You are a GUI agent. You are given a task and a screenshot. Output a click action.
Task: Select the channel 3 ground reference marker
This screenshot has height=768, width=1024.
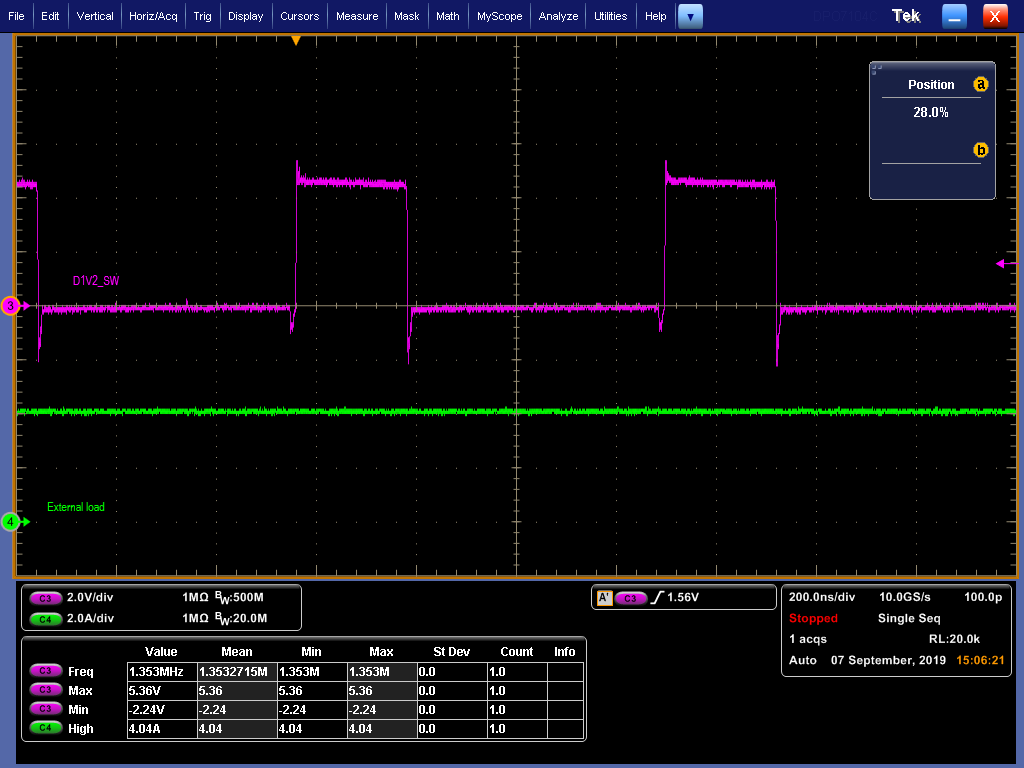11,306
